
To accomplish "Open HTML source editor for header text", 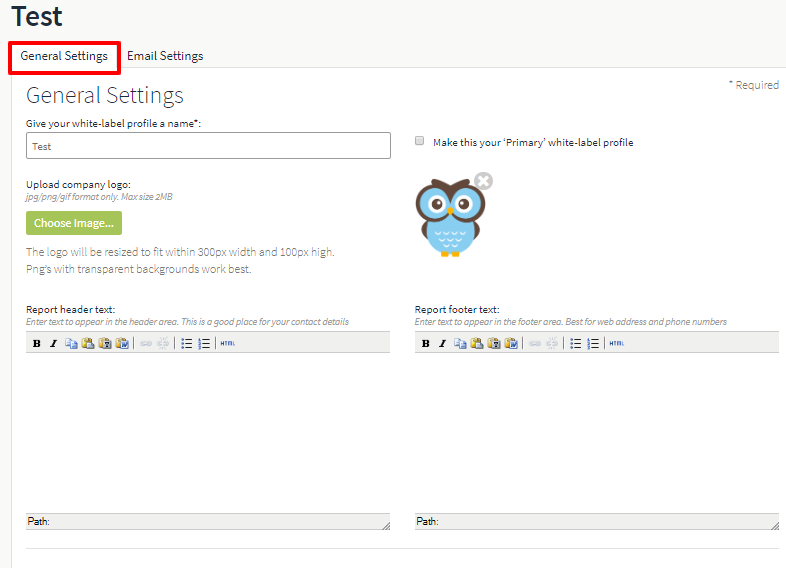I will 228,343.
